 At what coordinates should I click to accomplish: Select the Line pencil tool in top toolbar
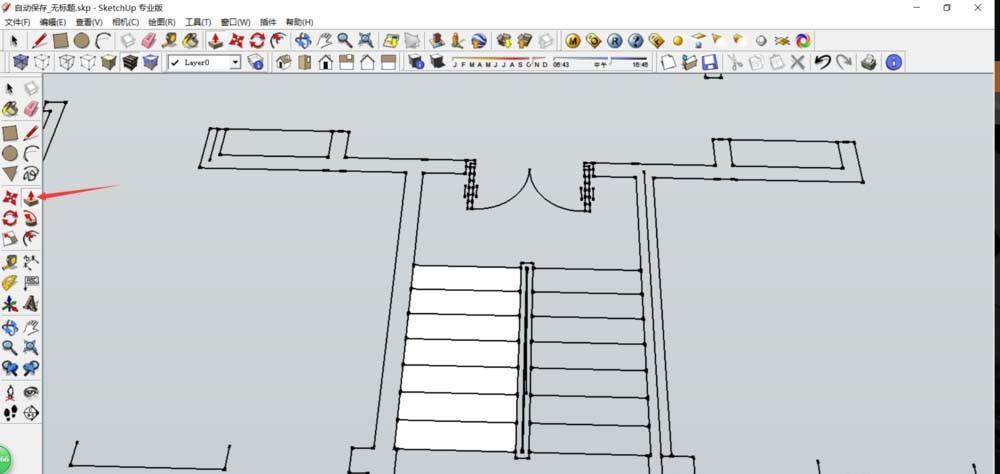(x=40, y=41)
